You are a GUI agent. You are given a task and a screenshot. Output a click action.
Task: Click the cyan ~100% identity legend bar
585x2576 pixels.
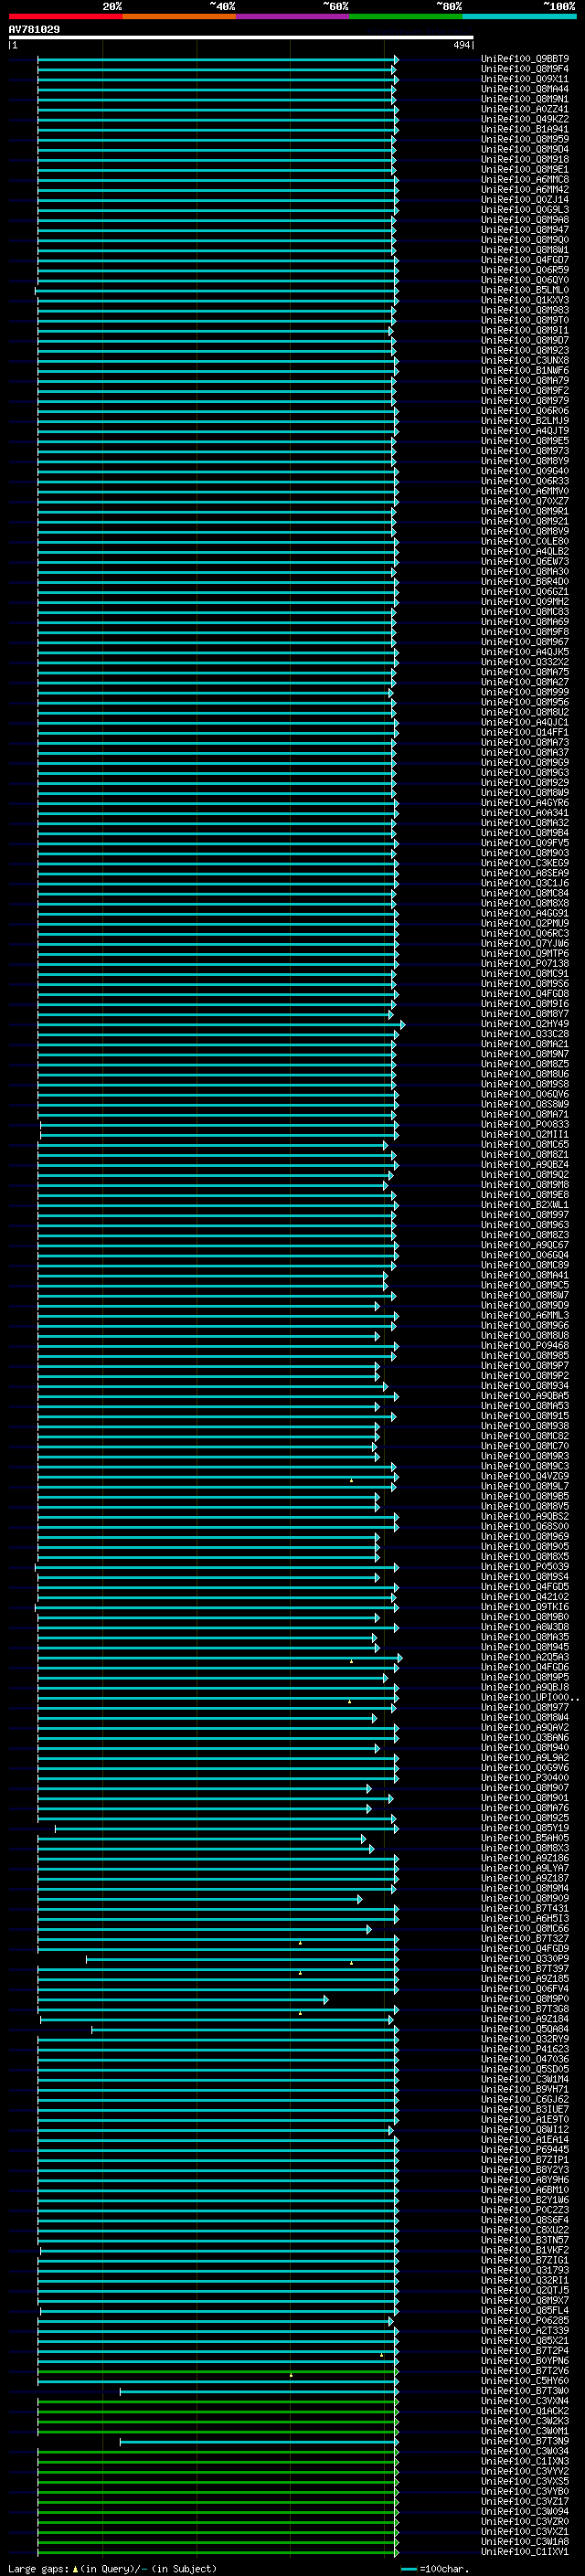tap(519, 16)
